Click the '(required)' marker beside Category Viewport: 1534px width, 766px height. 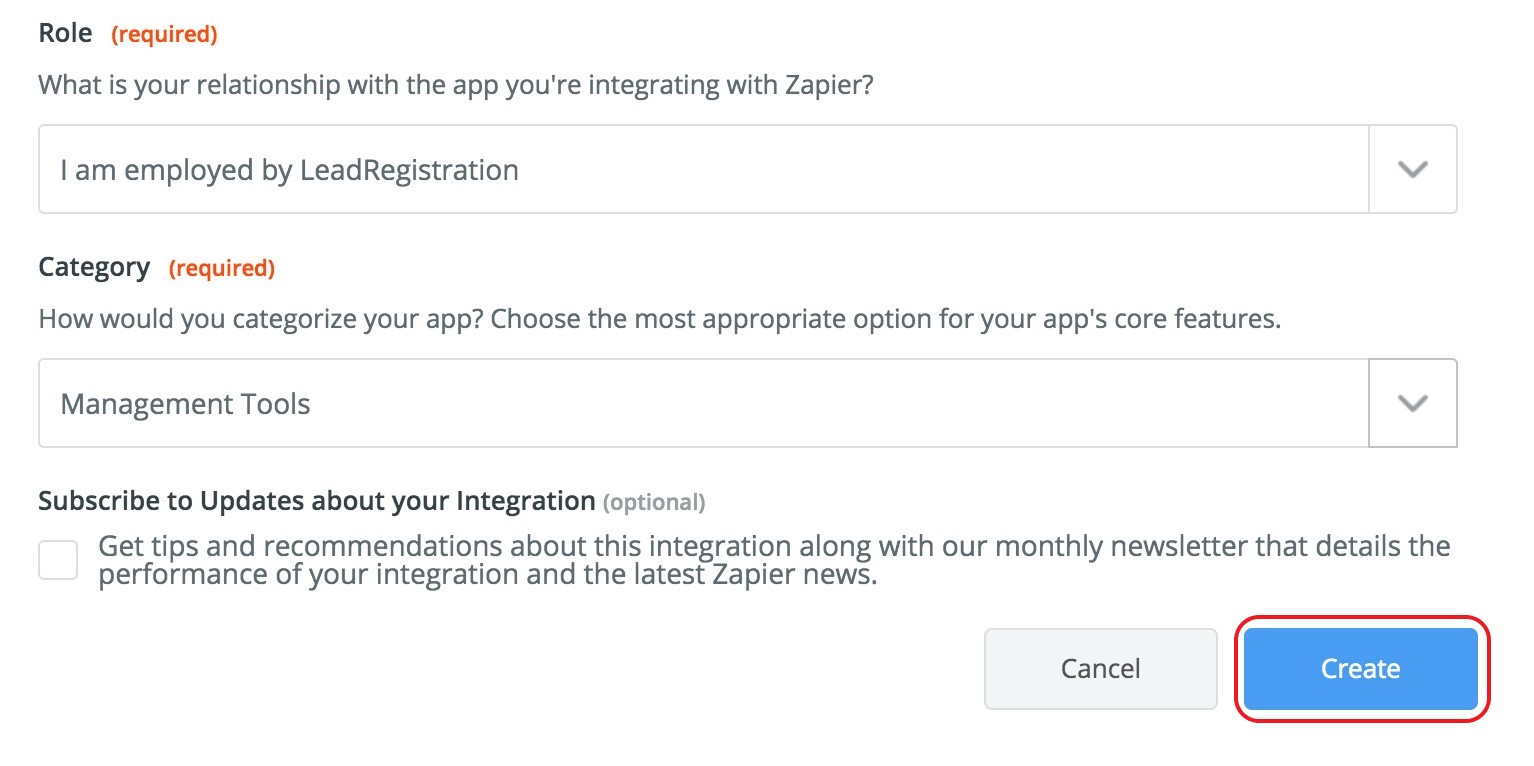point(221,268)
